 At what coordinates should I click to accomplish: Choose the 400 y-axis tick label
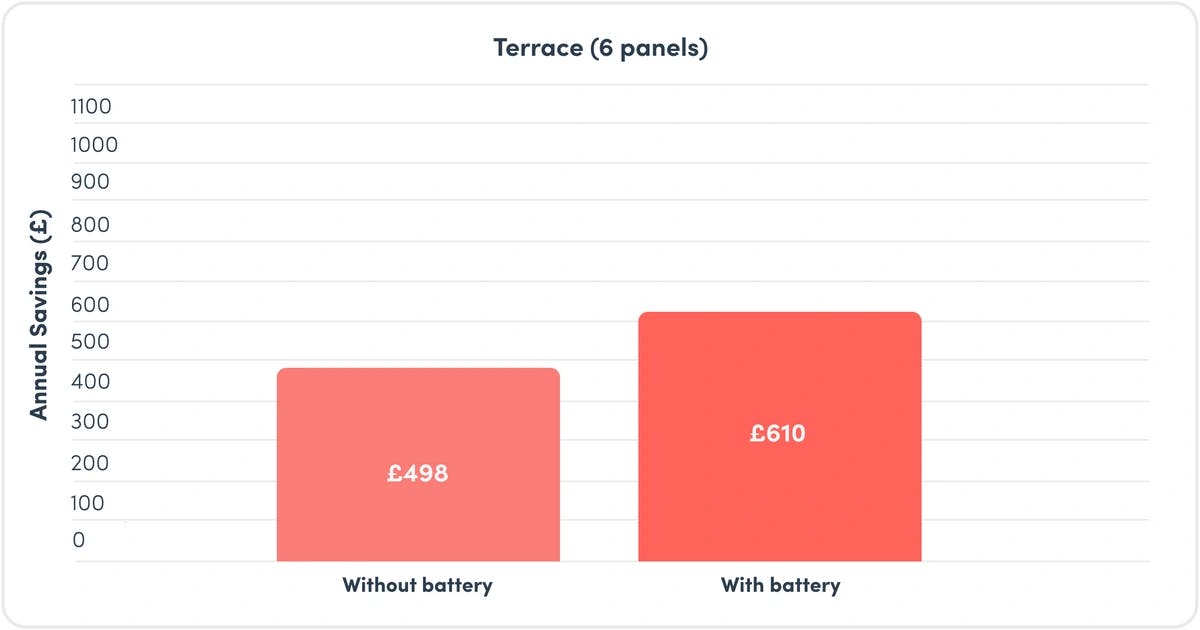click(91, 382)
